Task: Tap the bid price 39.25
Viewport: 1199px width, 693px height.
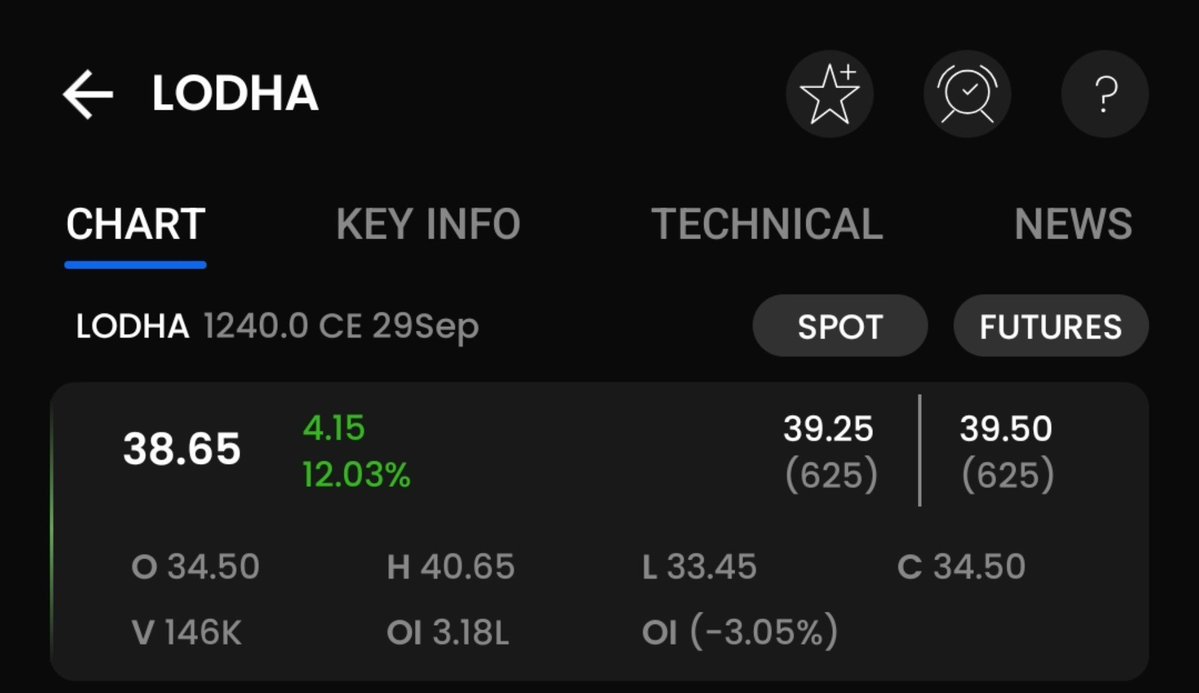Action: (x=828, y=429)
